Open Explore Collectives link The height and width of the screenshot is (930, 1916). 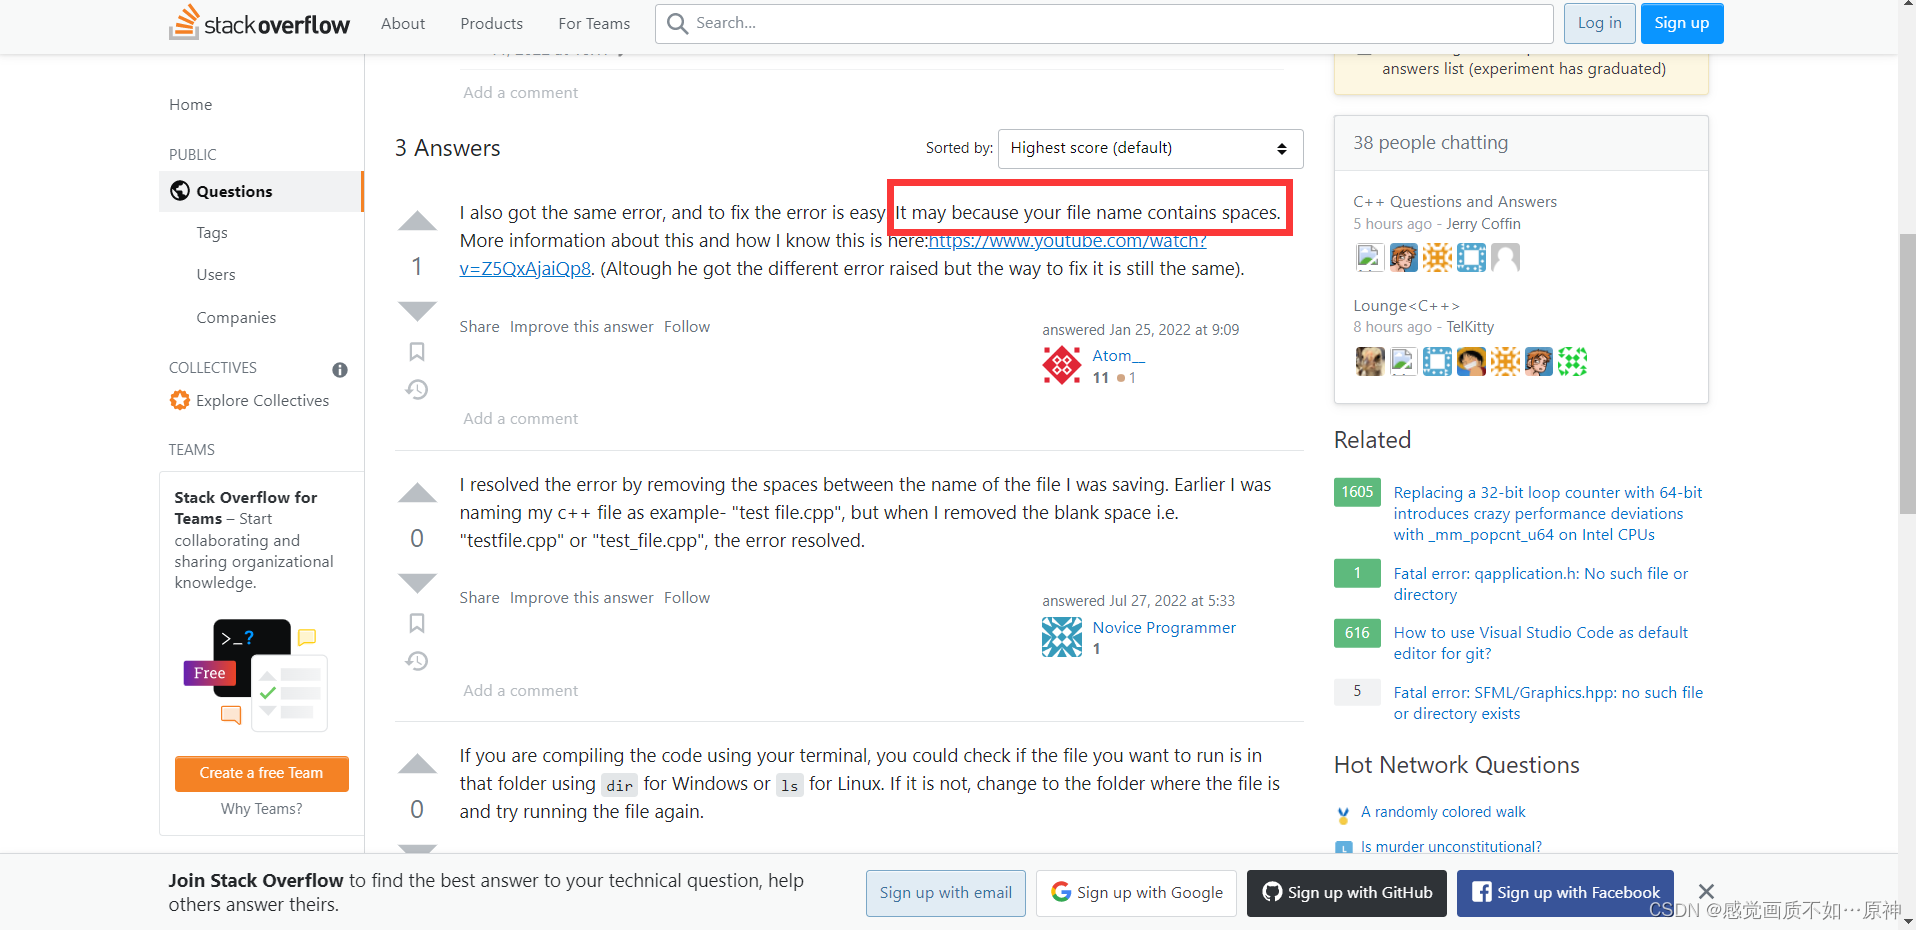click(262, 400)
